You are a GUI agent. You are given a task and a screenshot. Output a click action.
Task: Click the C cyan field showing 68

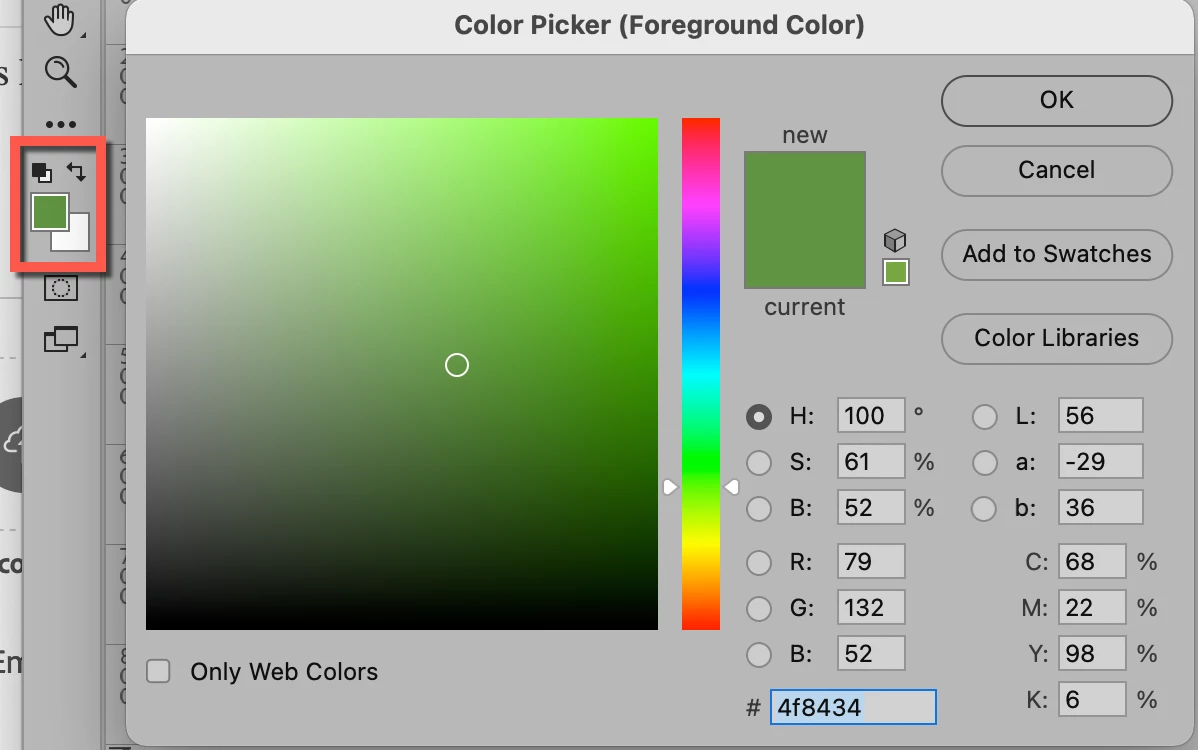coord(1092,561)
